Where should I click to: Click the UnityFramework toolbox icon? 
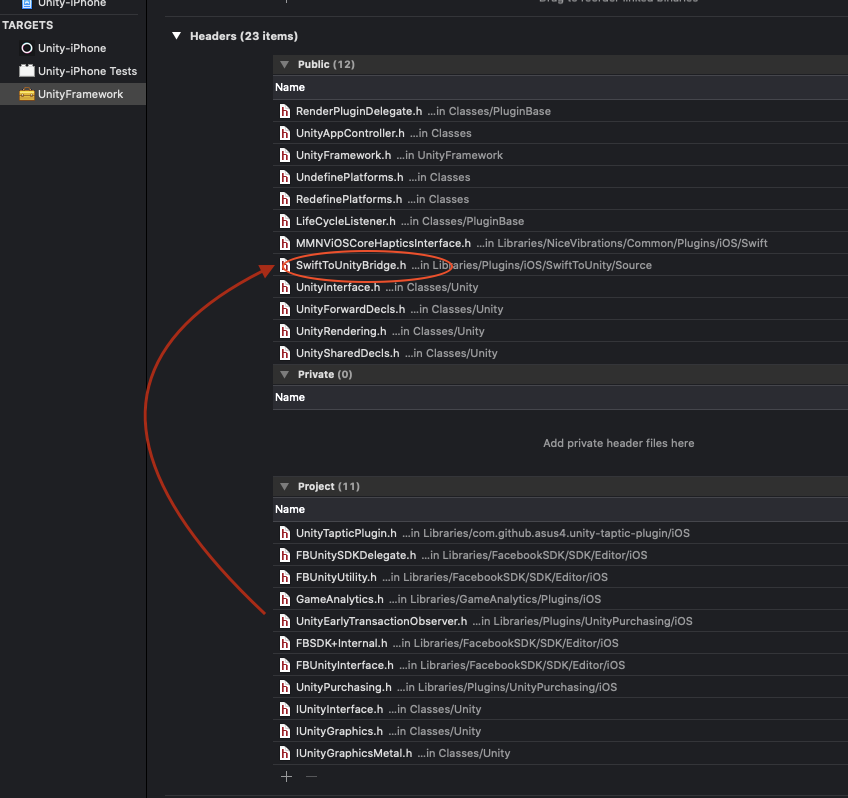[x=26, y=94]
